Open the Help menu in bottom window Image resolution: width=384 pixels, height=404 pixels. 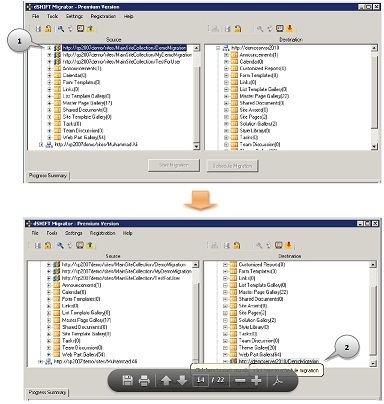128,233
